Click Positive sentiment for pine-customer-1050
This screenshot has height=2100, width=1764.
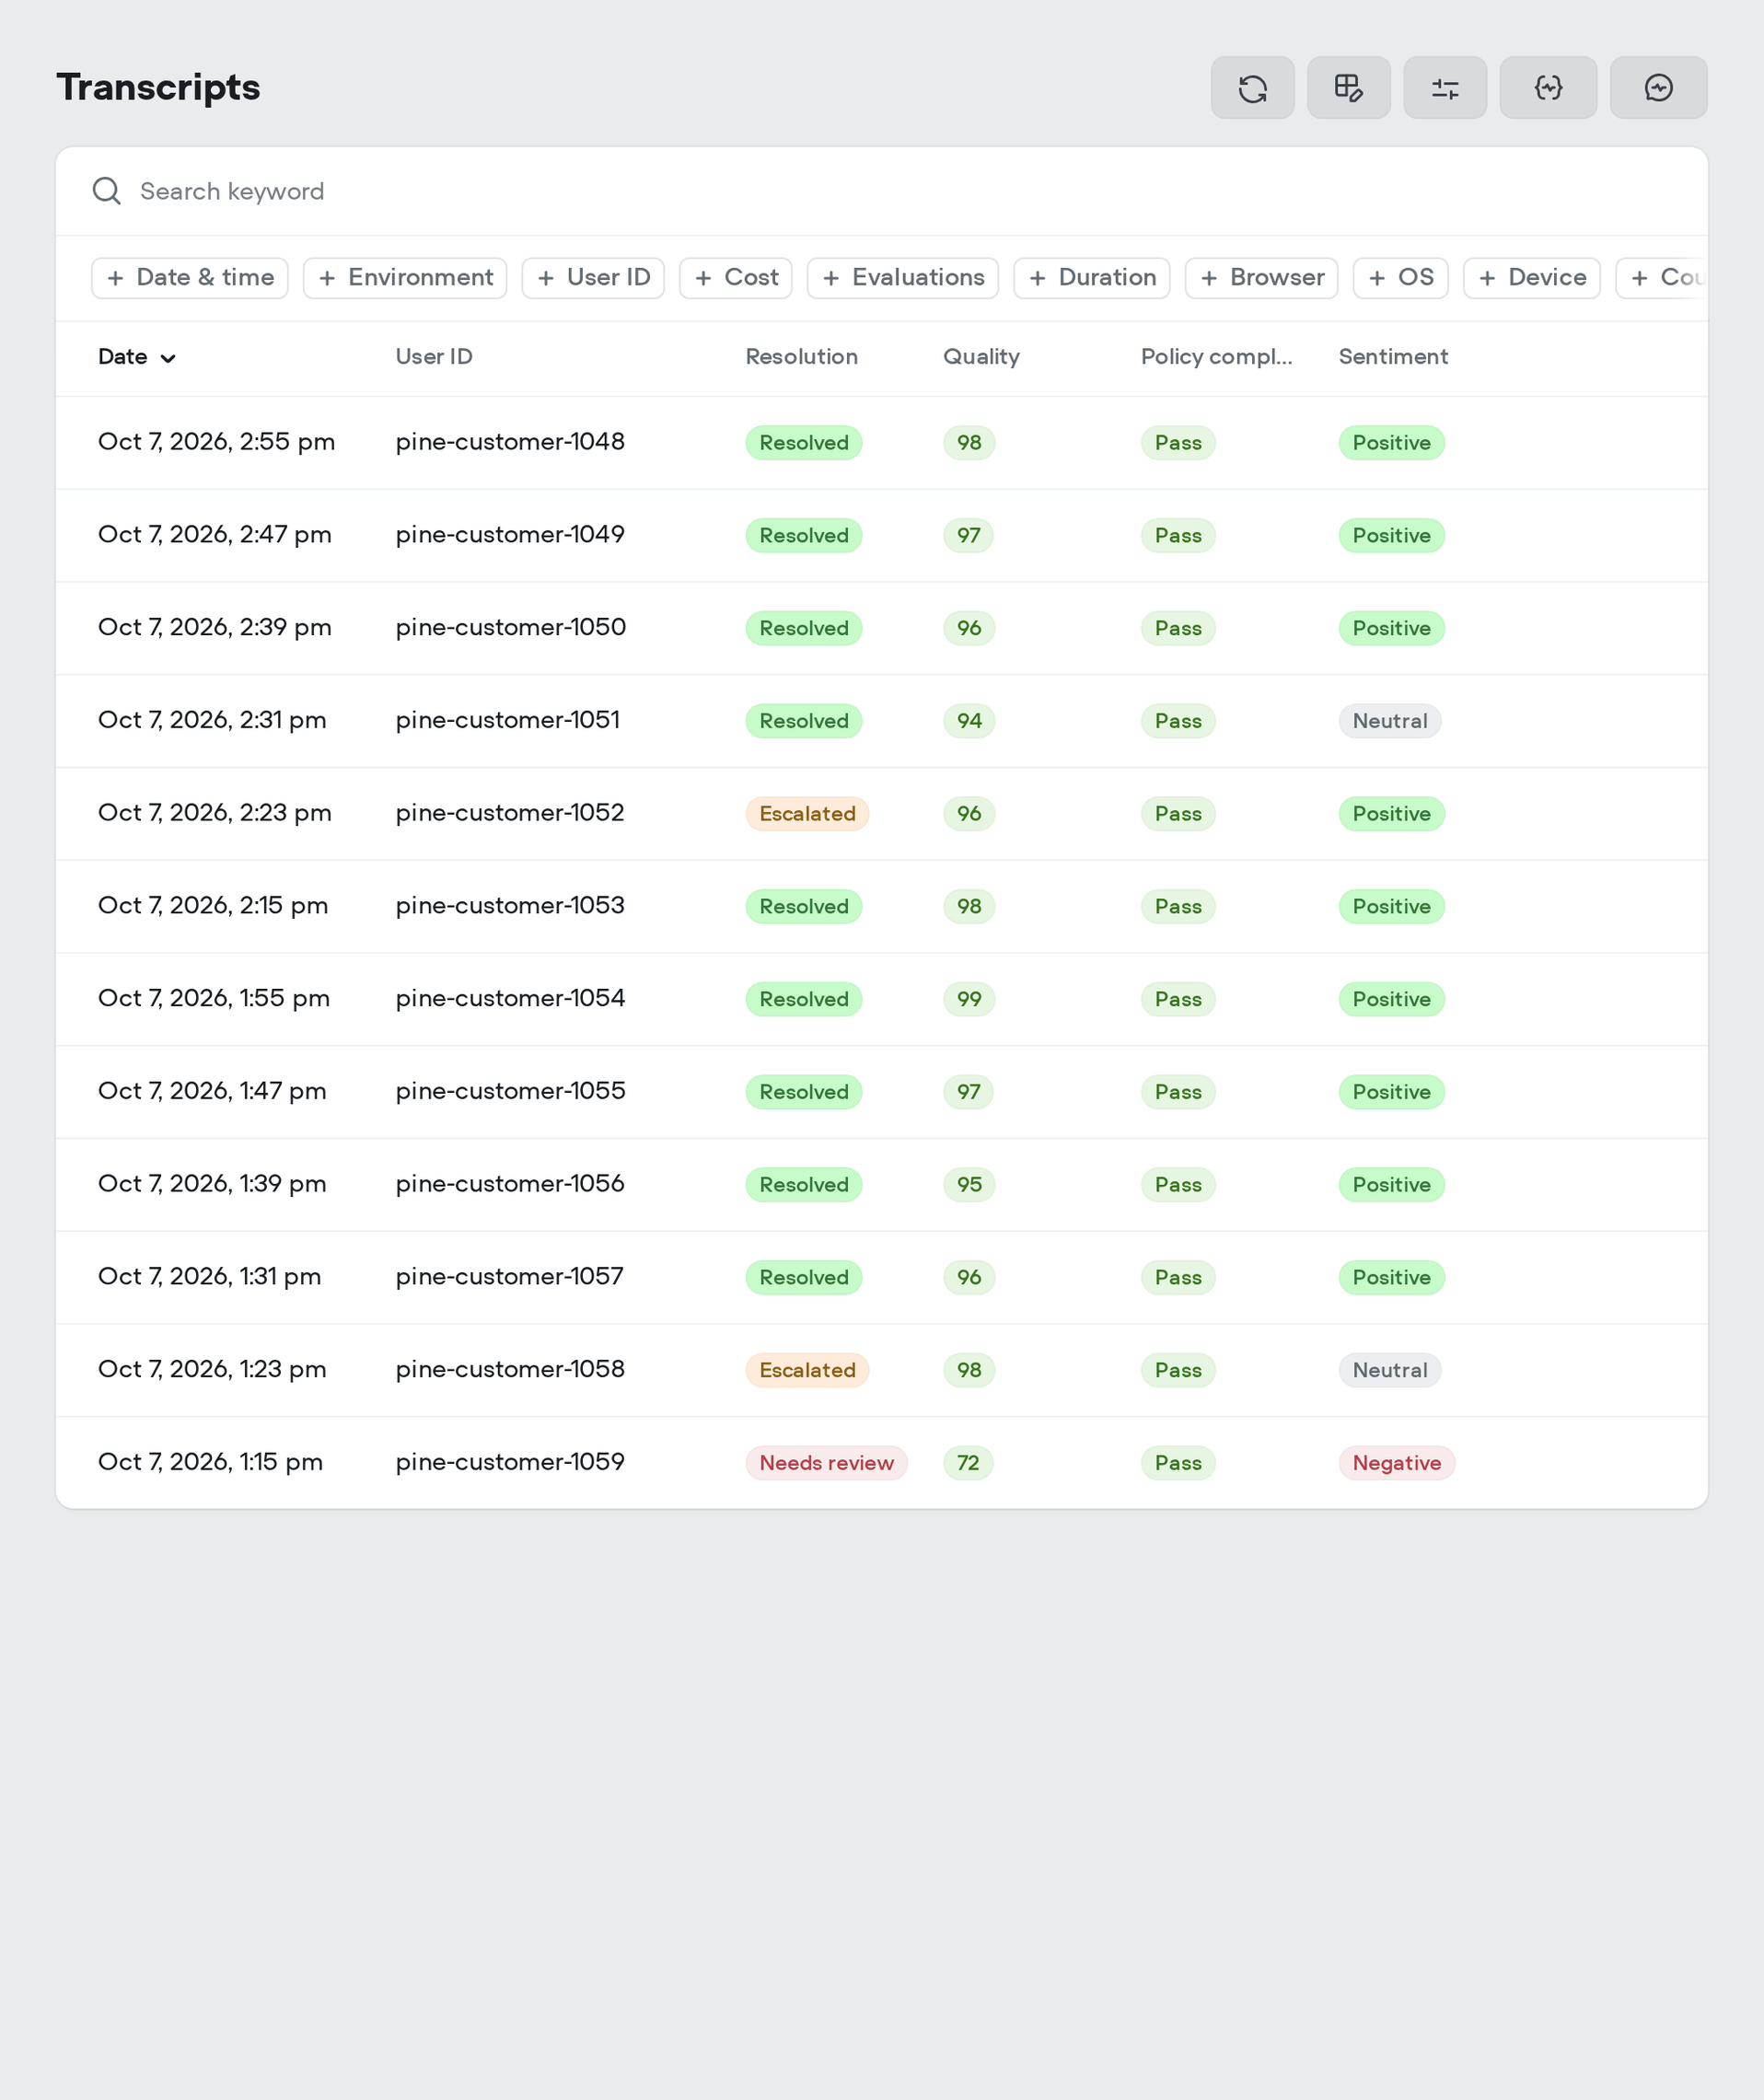pyautogui.click(x=1391, y=629)
